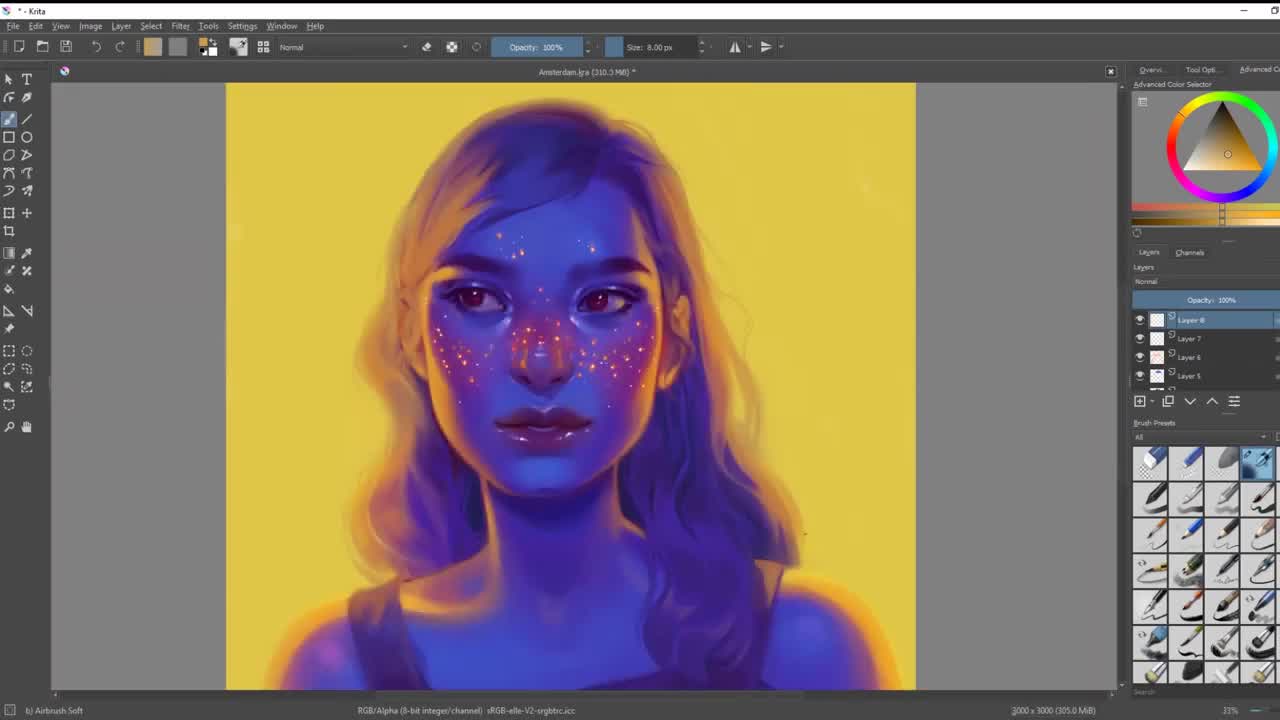Screen dimensions: 1280x720
Task: Select the Transform tool
Action: click(9, 213)
